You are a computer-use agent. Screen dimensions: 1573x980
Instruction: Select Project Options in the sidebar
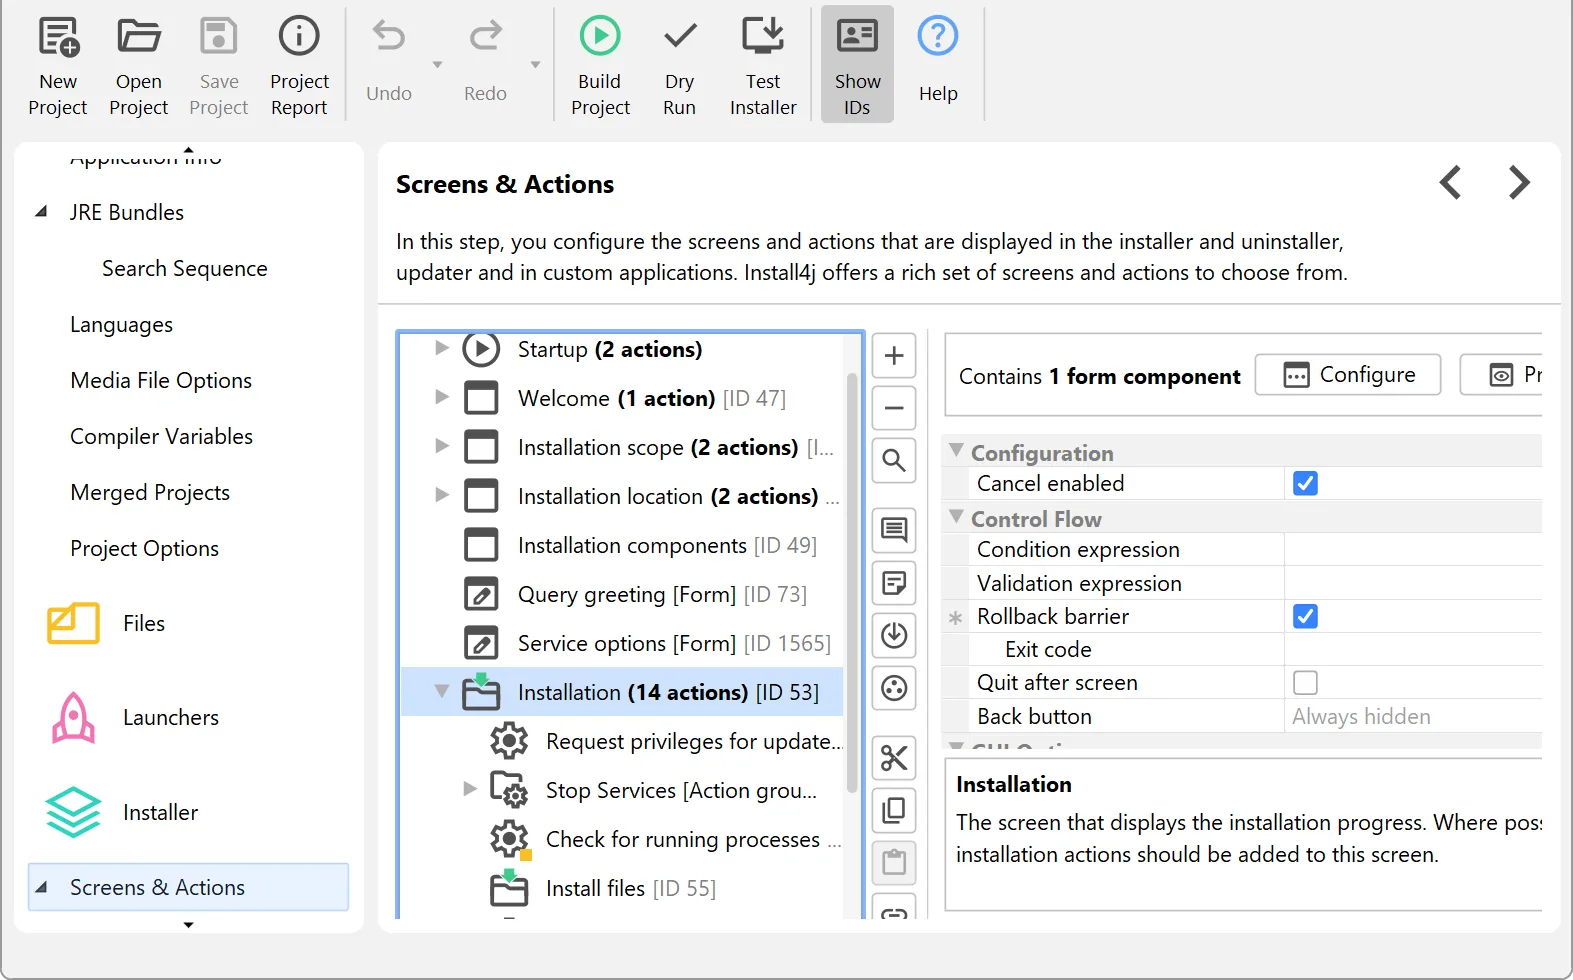pyautogui.click(x=144, y=549)
